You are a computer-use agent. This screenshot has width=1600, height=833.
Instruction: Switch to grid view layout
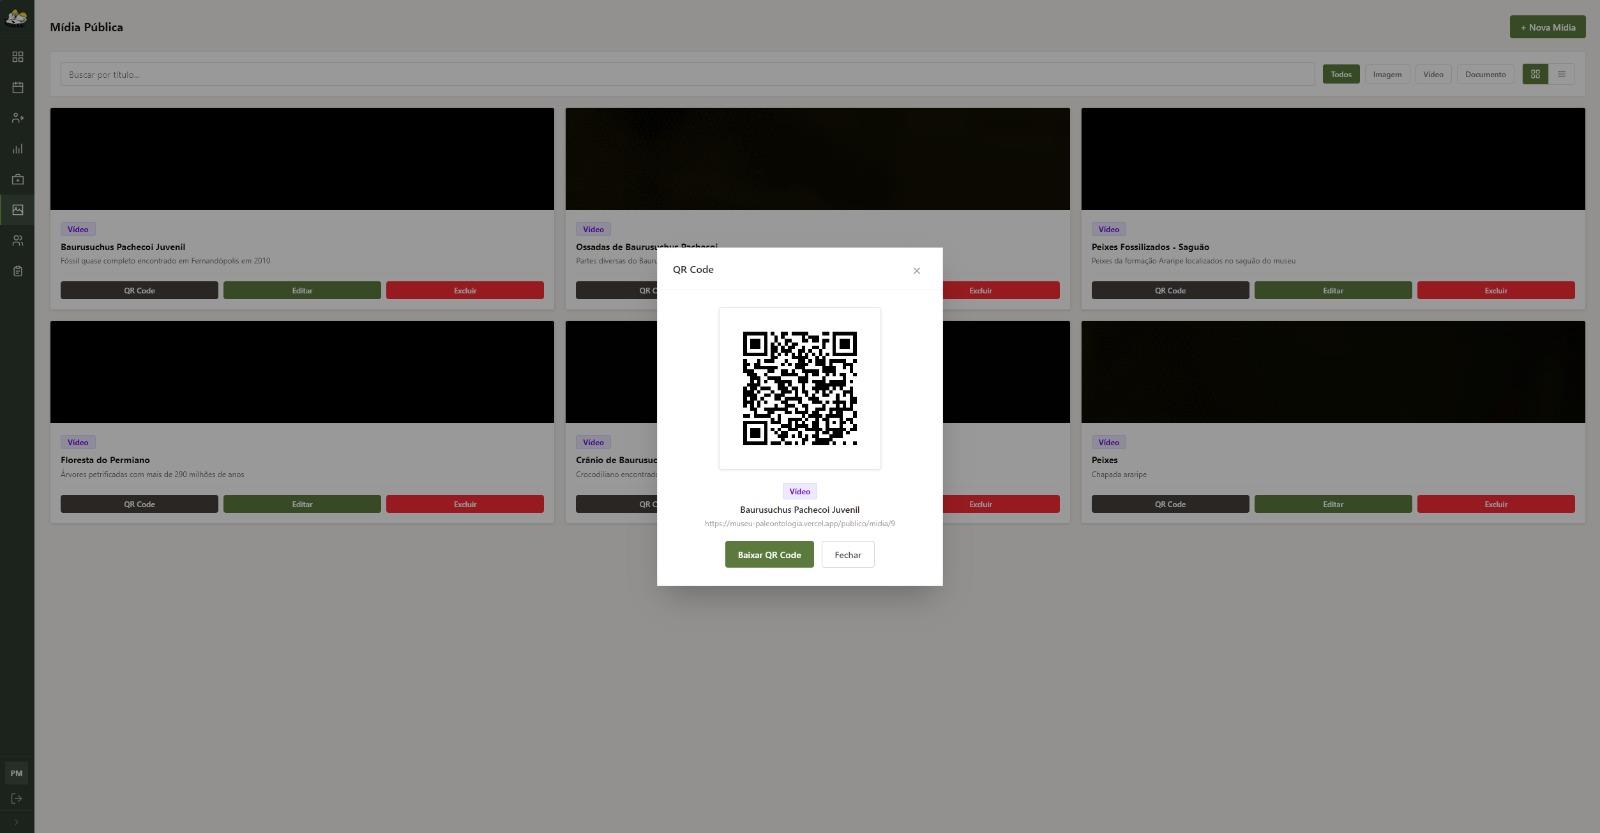point(1535,74)
